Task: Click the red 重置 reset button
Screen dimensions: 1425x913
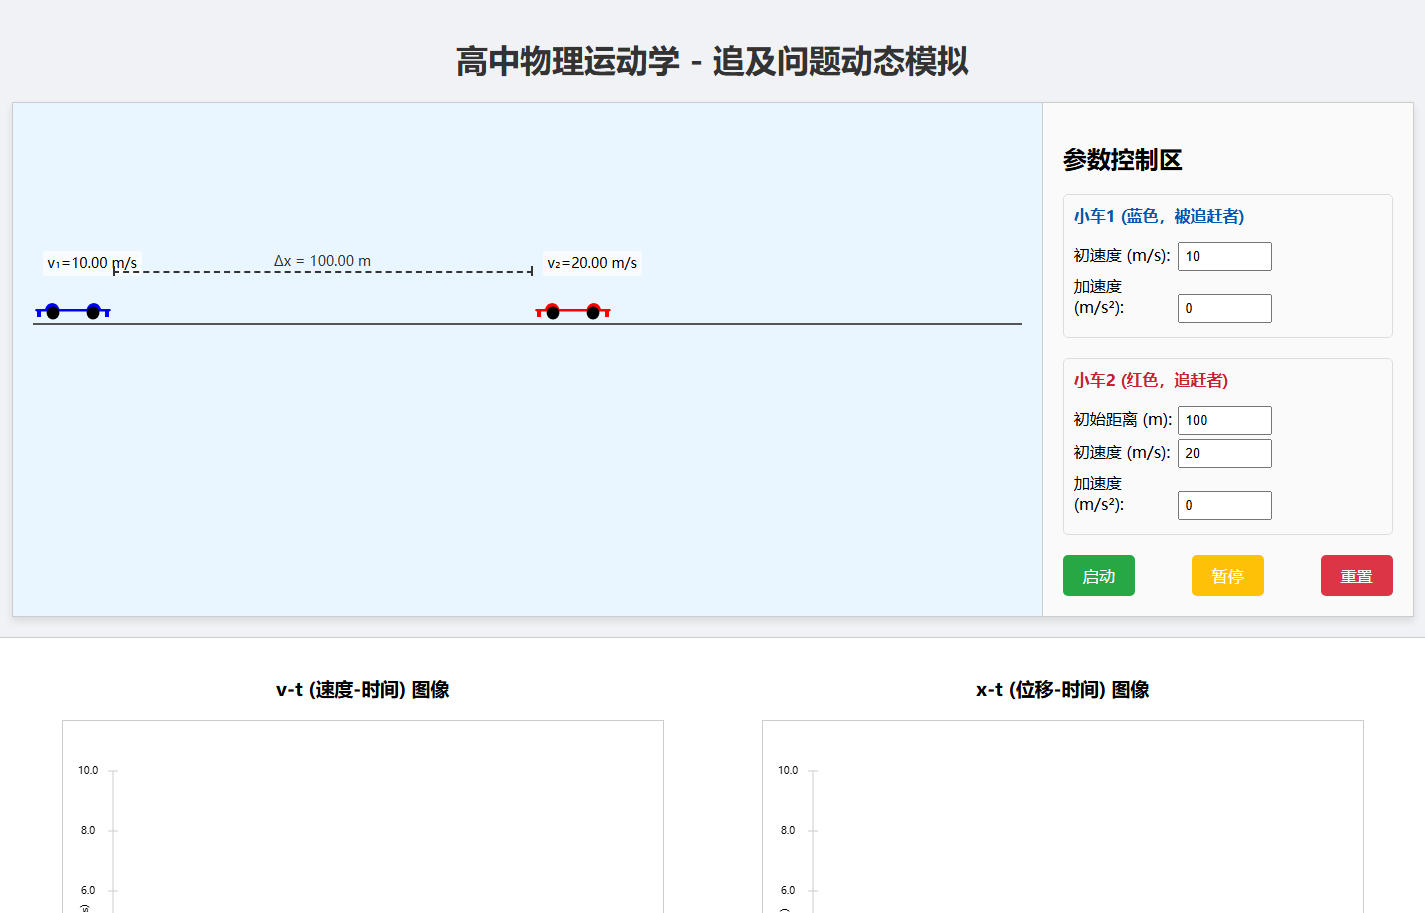Action: pos(1356,576)
